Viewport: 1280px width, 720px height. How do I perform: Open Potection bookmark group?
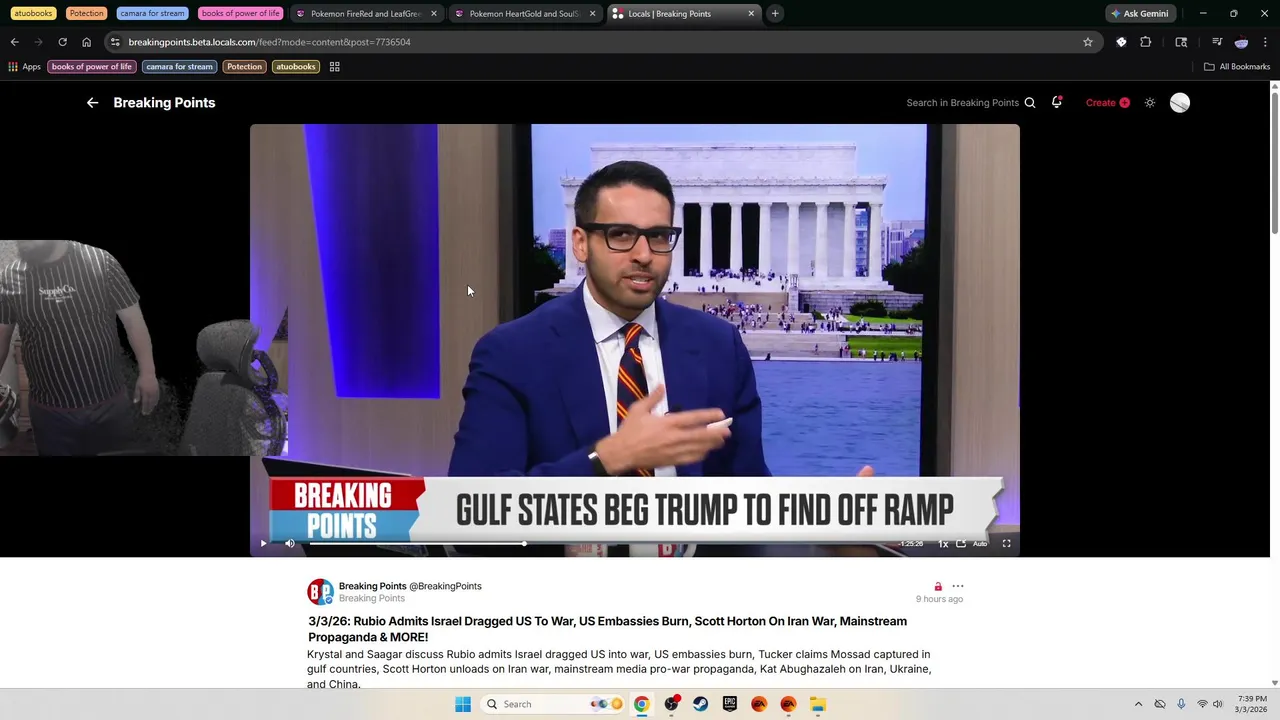(x=244, y=67)
